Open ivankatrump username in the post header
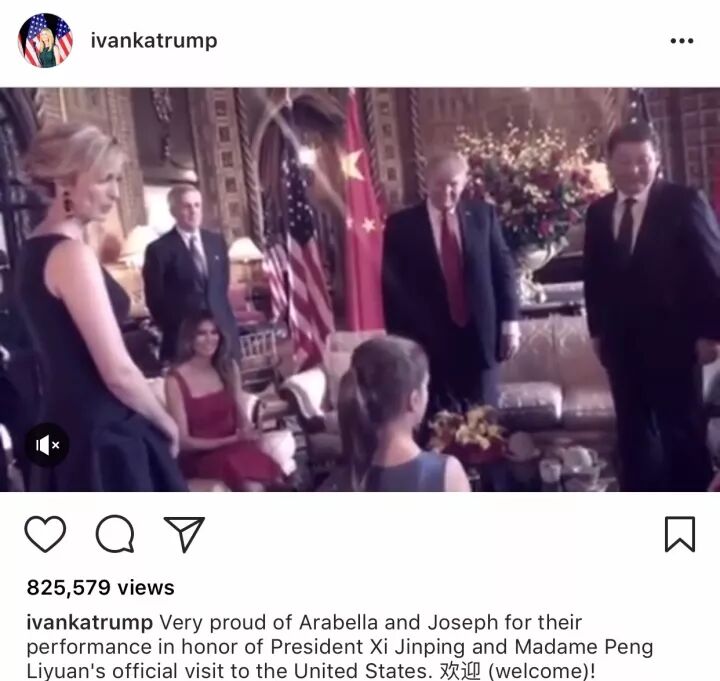 click(154, 40)
